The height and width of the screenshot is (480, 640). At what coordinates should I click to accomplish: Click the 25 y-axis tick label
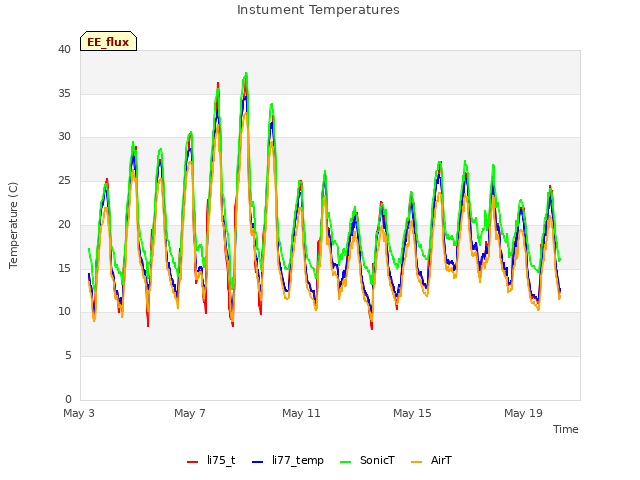(x=64, y=180)
